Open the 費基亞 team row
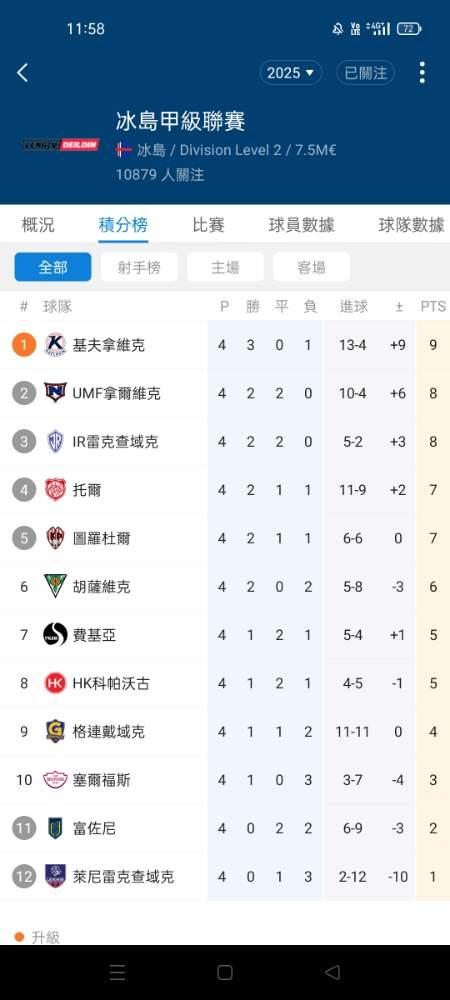 225,635
